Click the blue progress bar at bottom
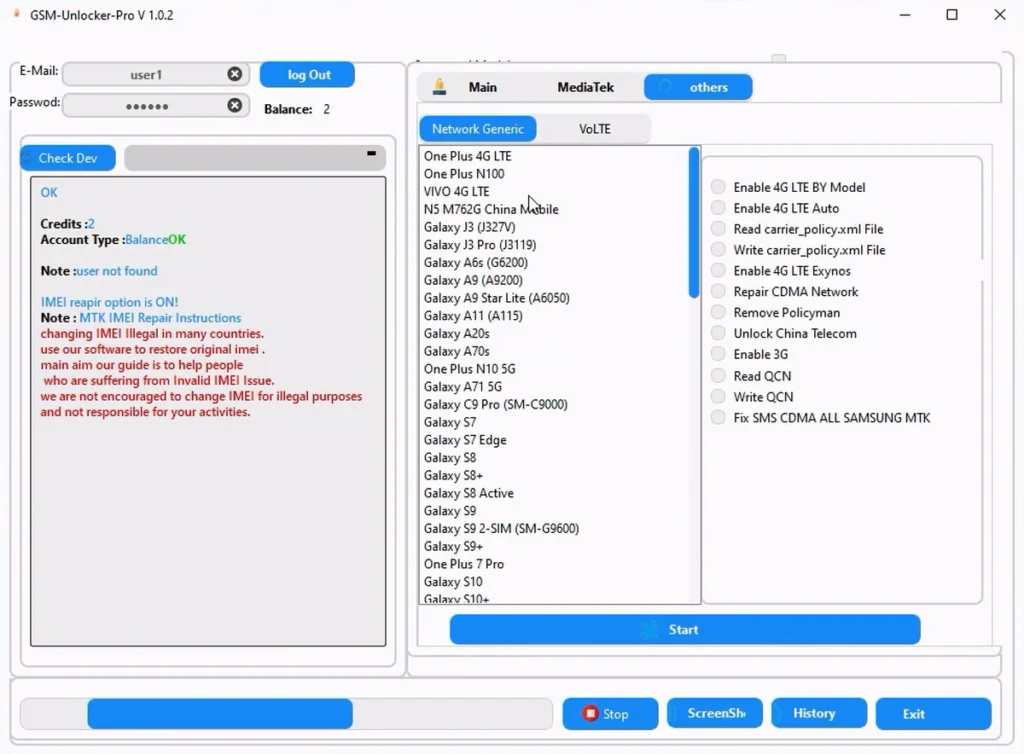1024x754 pixels. pos(220,714)
